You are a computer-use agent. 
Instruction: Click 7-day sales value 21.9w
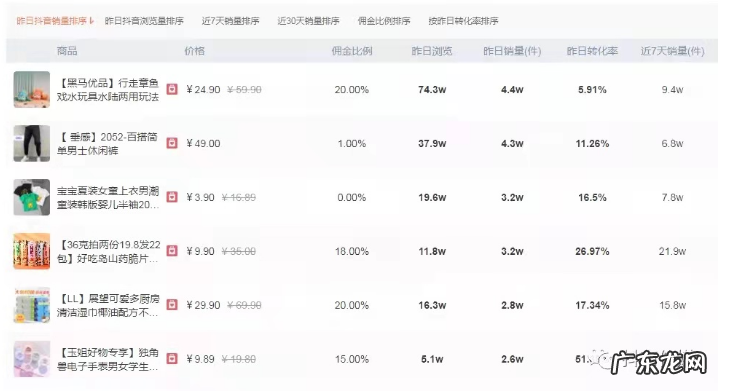pyautogui.click(x=672, y=251)
